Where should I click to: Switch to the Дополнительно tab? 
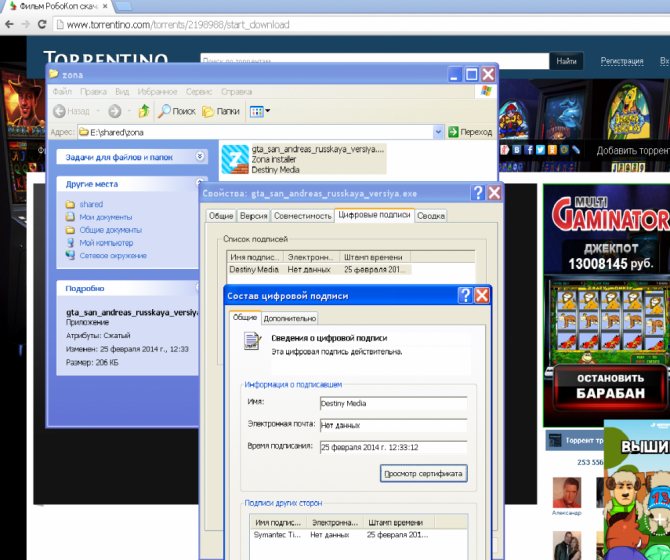(290, 318)
